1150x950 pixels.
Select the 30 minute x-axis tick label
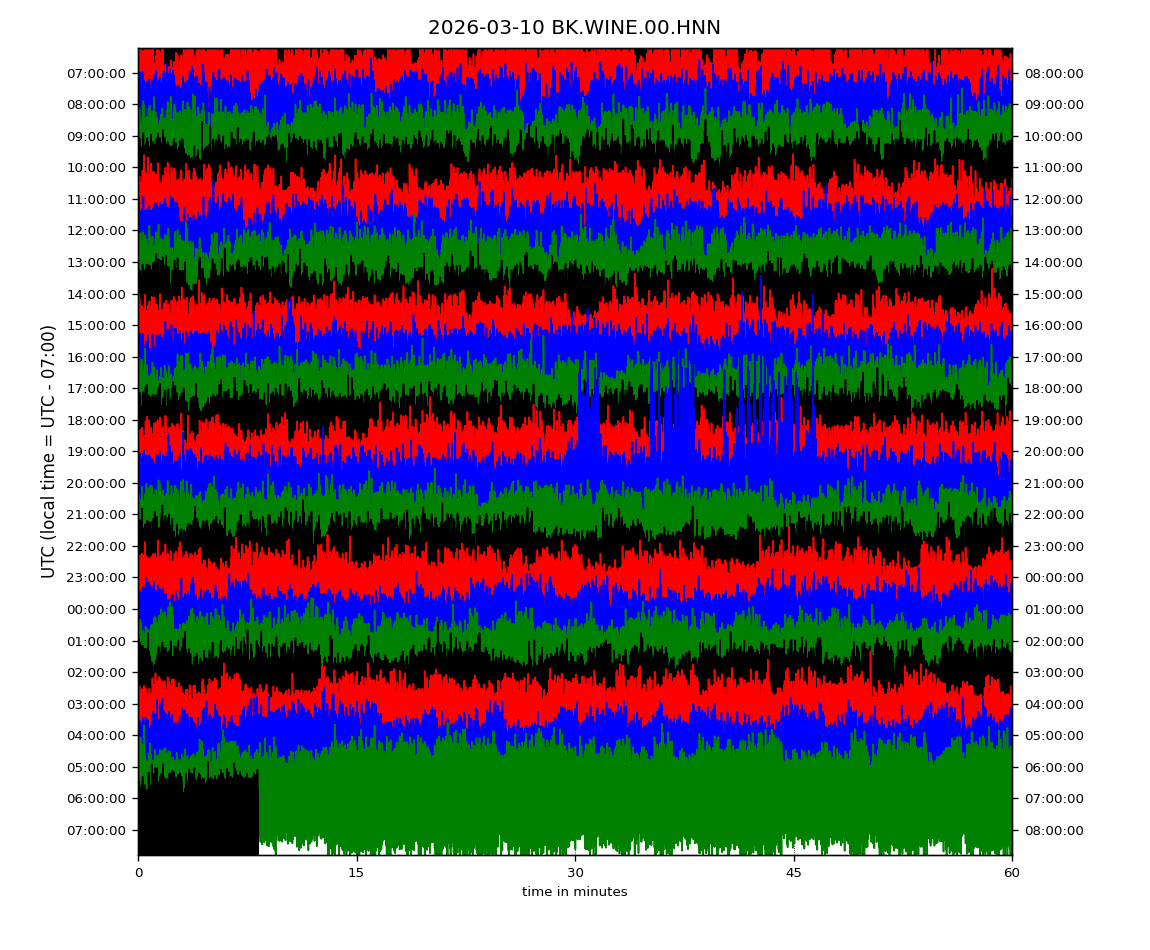pos(575,873)
